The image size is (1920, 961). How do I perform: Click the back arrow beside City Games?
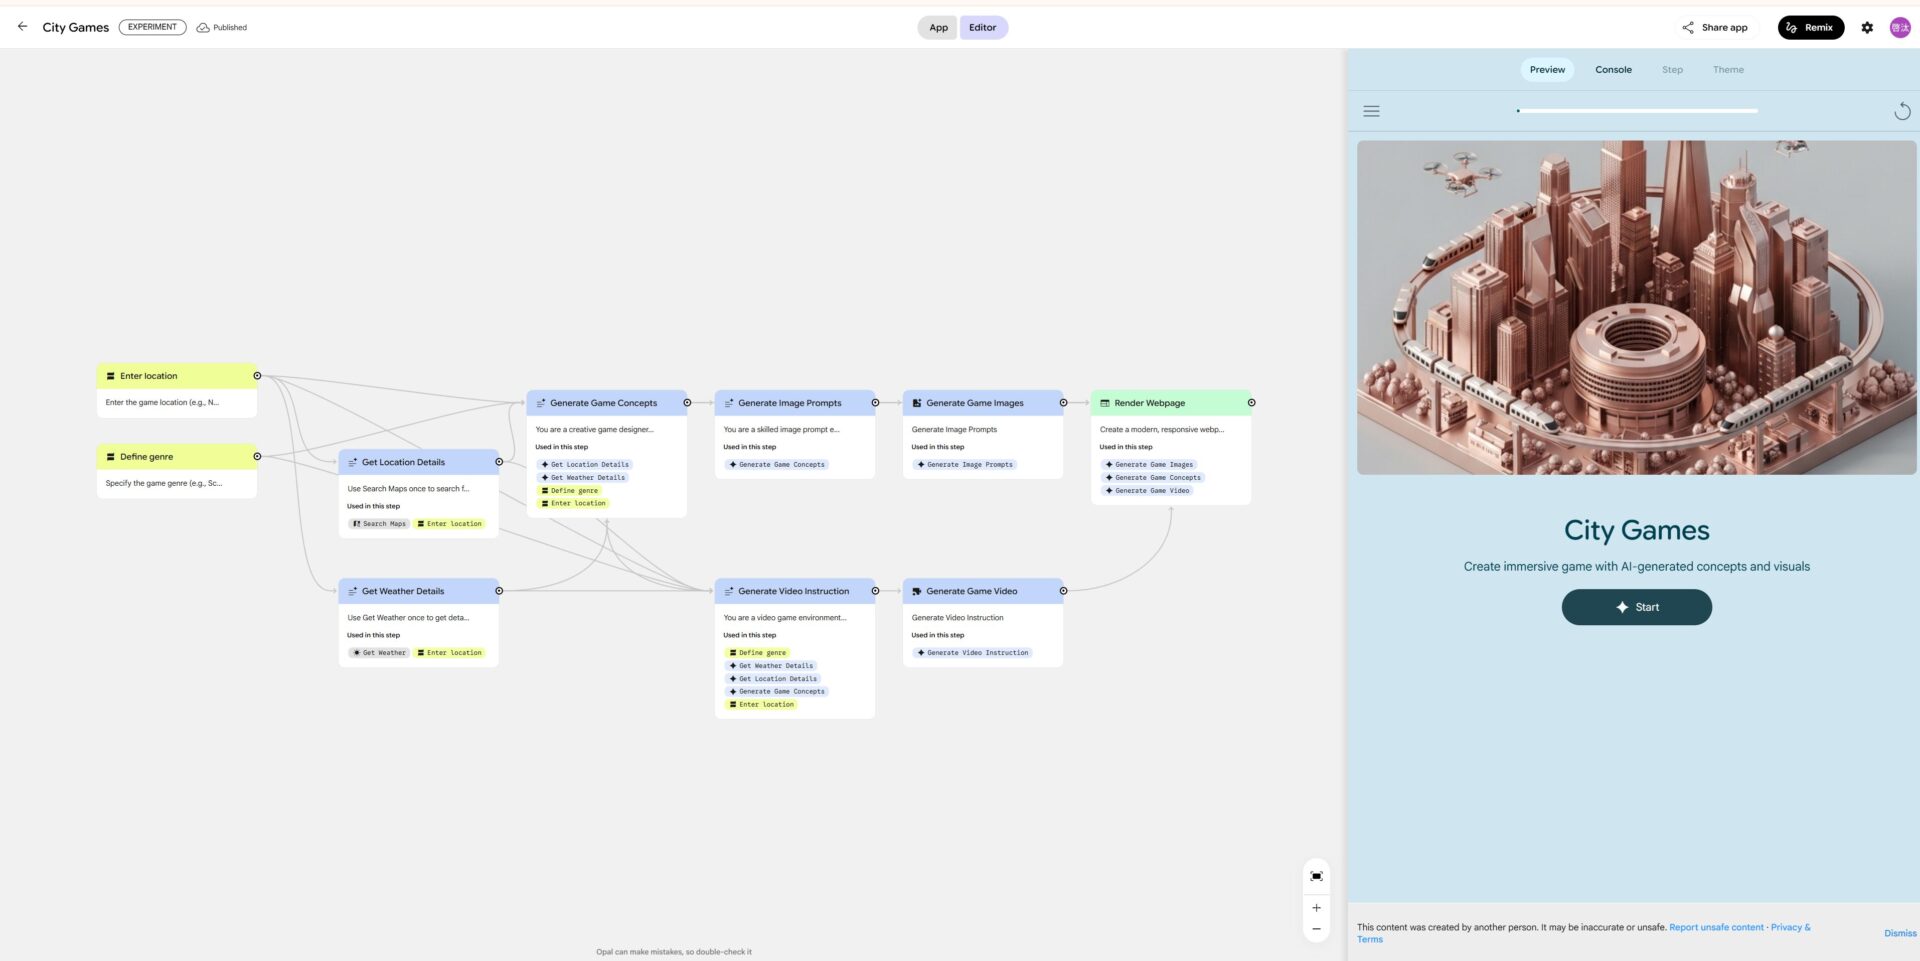(22, 27)
